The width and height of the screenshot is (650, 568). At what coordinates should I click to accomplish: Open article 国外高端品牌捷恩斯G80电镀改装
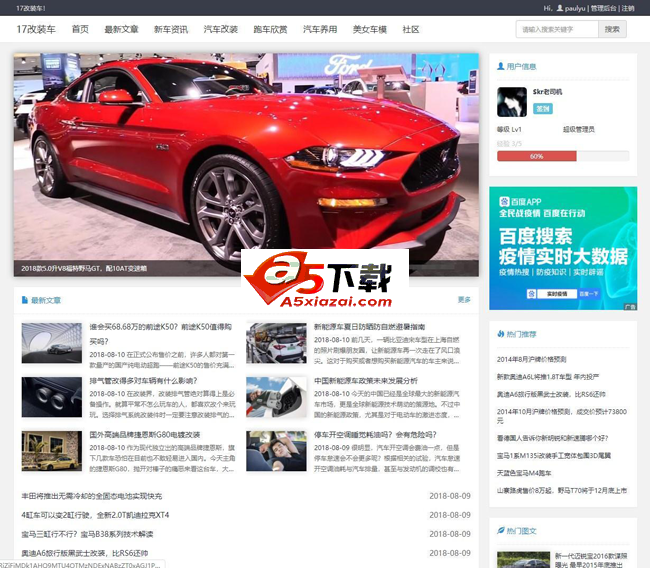pyautogui.click(x=145, y=434)
